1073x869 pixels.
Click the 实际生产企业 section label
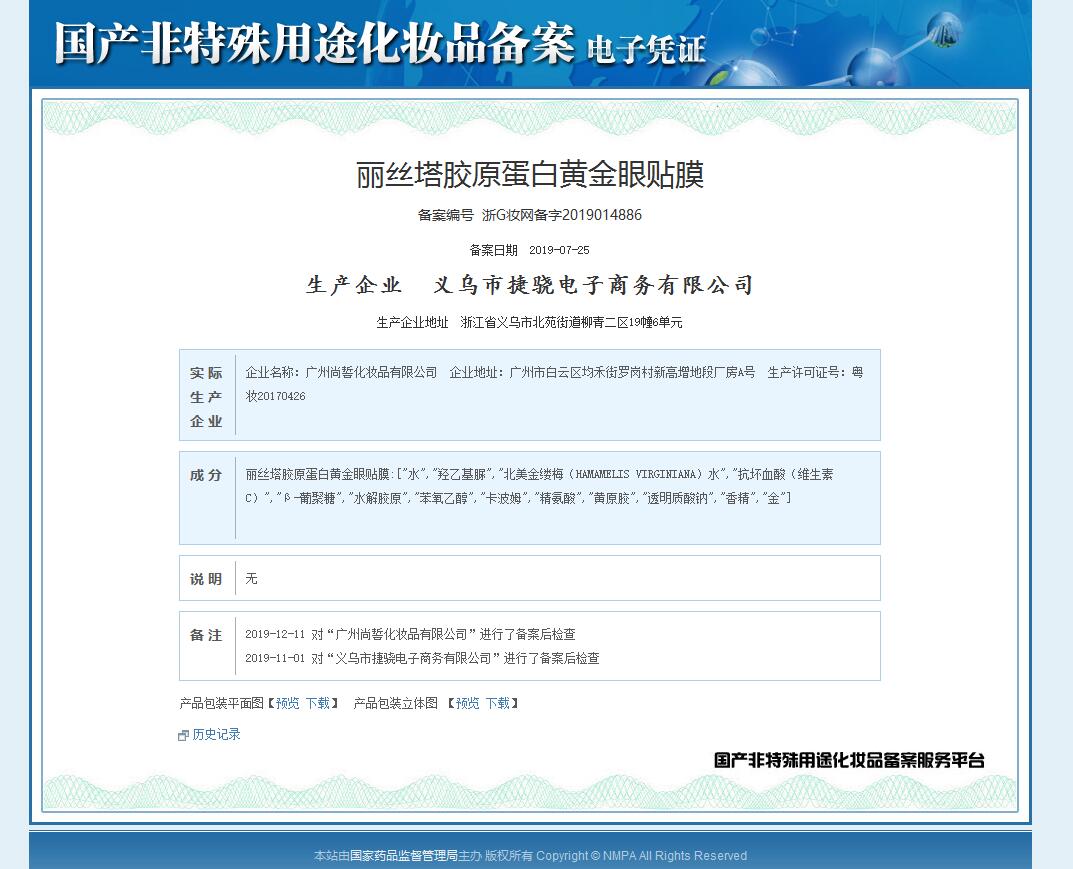point(206,396)
